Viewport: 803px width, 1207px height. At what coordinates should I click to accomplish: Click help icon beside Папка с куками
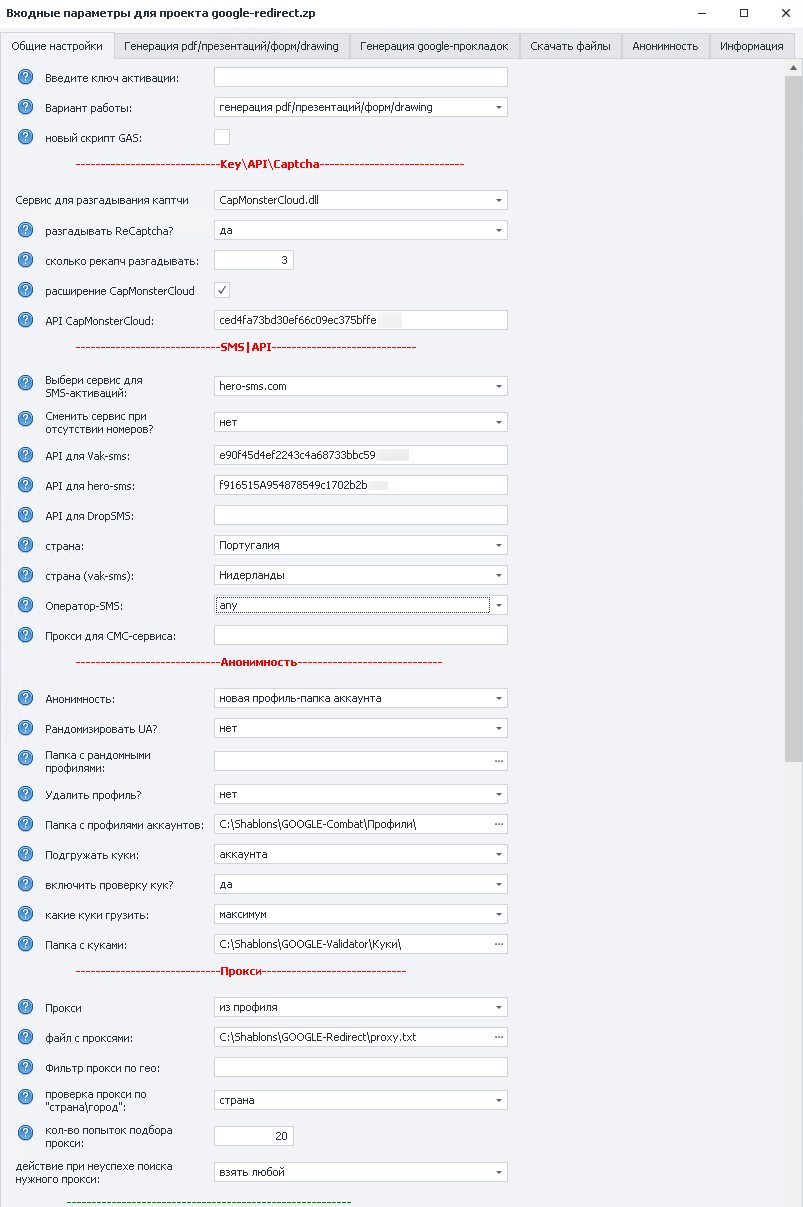(26, 944)
